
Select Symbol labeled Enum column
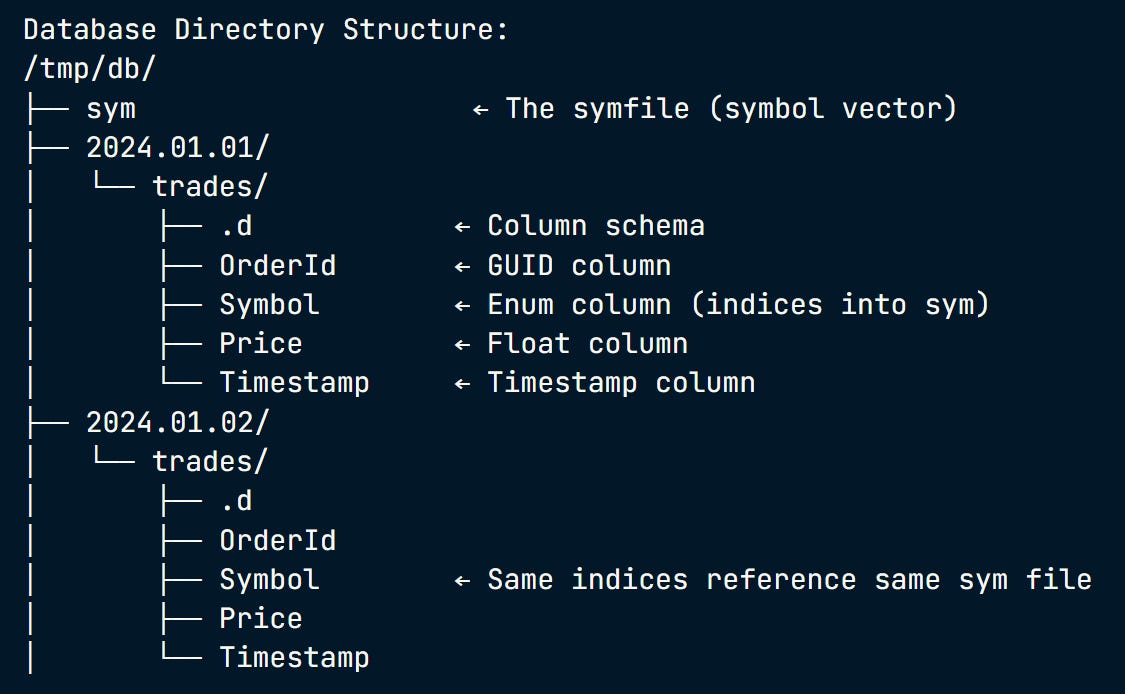tap(269, 305)
